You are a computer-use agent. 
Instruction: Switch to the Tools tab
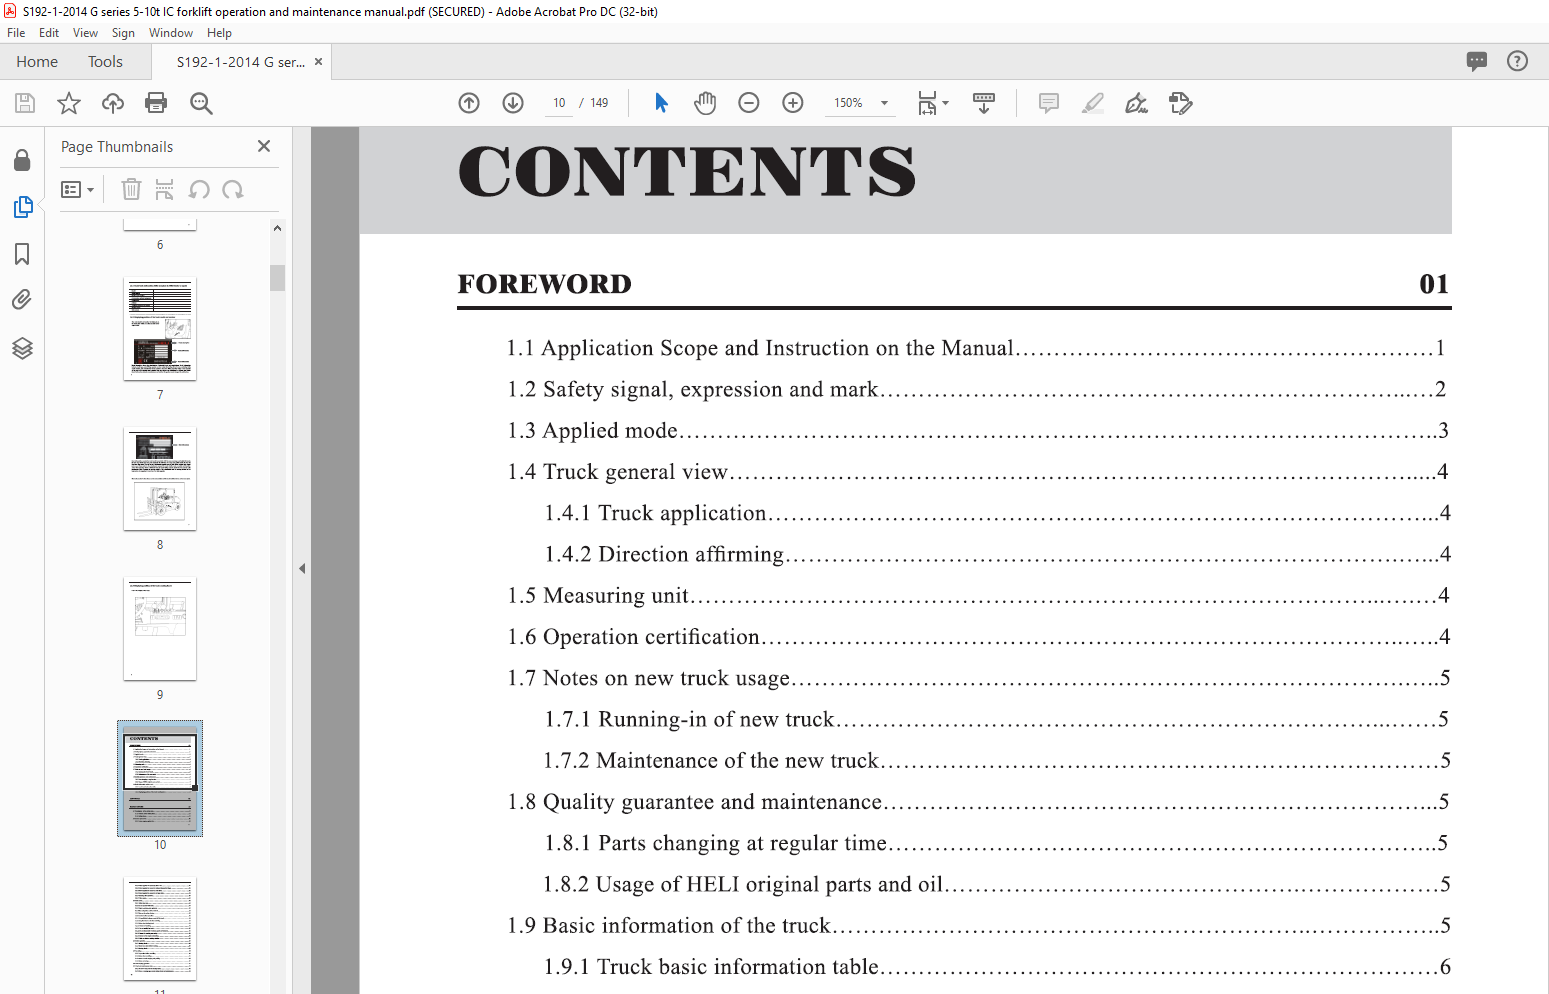[105, 62]
